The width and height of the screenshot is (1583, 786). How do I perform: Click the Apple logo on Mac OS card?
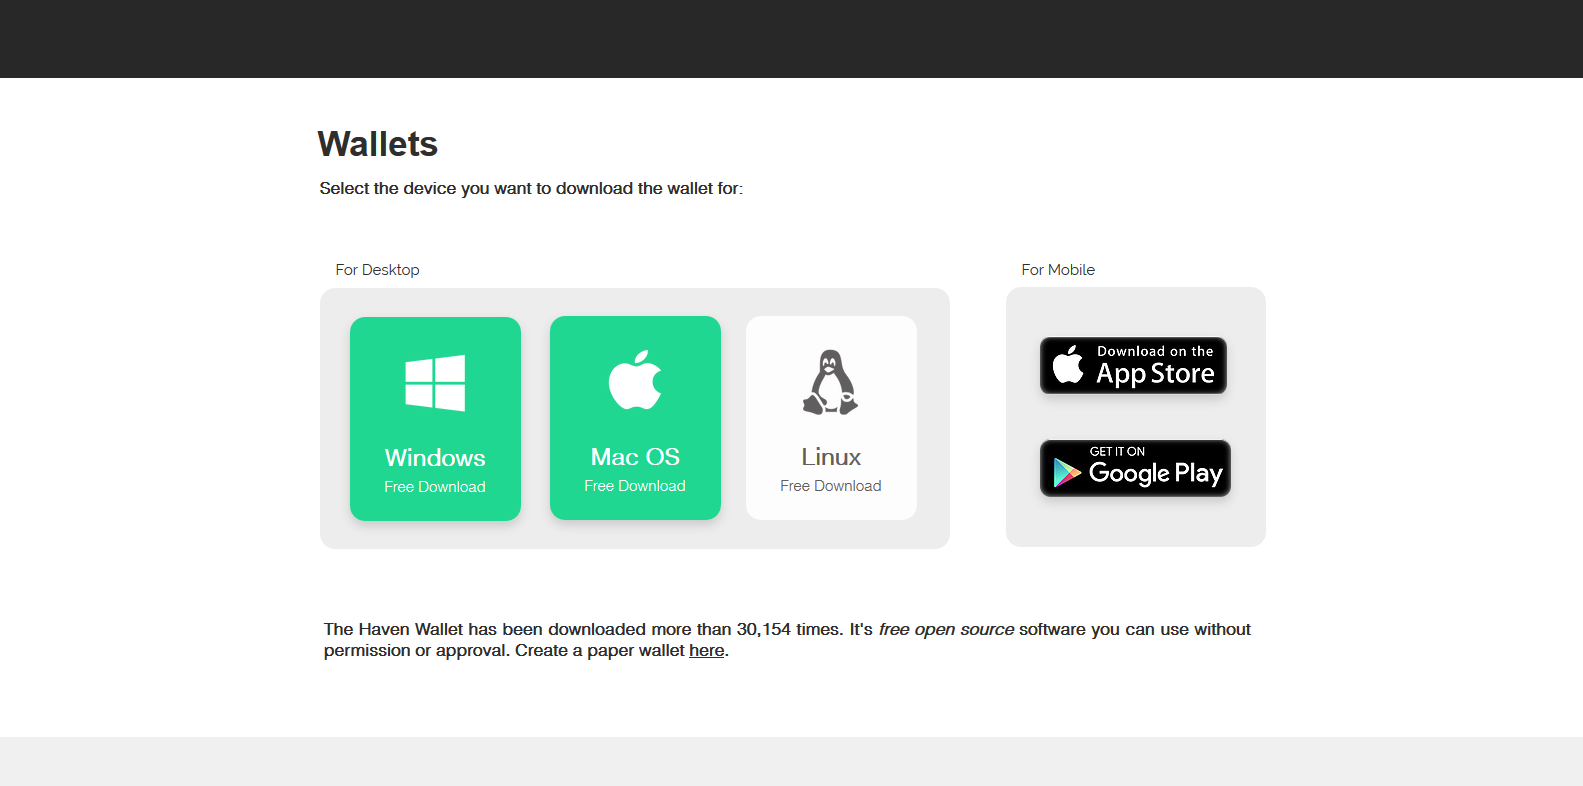635,380
